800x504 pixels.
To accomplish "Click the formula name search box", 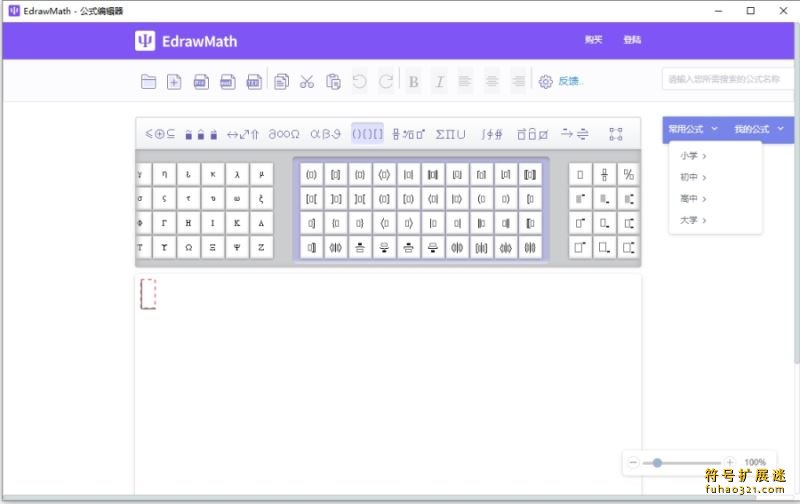I will [x=728, y=79].
